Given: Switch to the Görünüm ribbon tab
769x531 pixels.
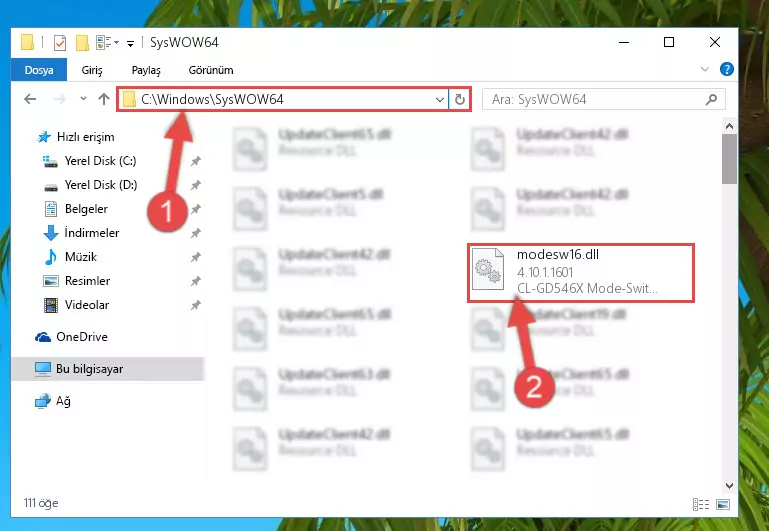Looking at the screenshot, I should point(211,70).
